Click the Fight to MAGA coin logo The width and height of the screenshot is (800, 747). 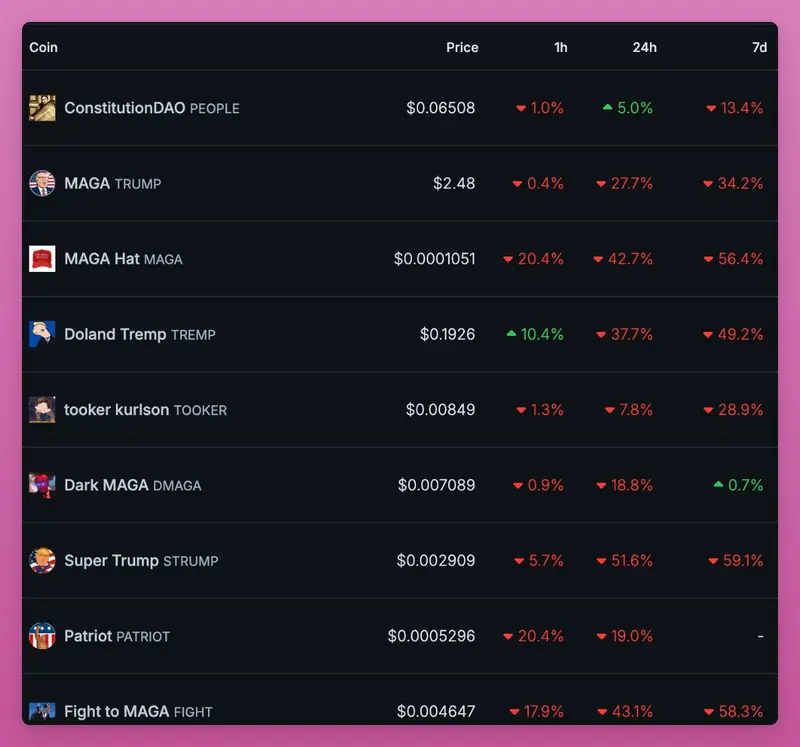click(x=42, y=711)
